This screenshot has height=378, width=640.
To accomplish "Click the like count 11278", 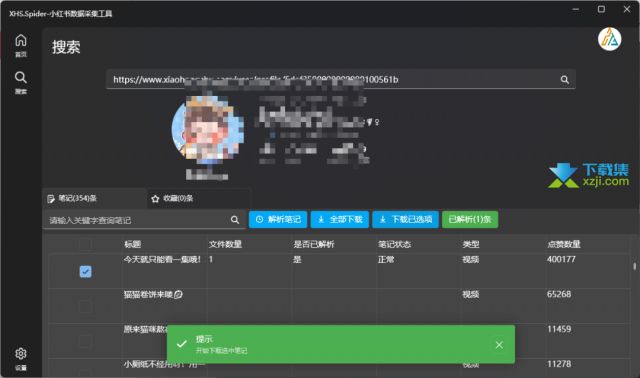I will (559, 364).
